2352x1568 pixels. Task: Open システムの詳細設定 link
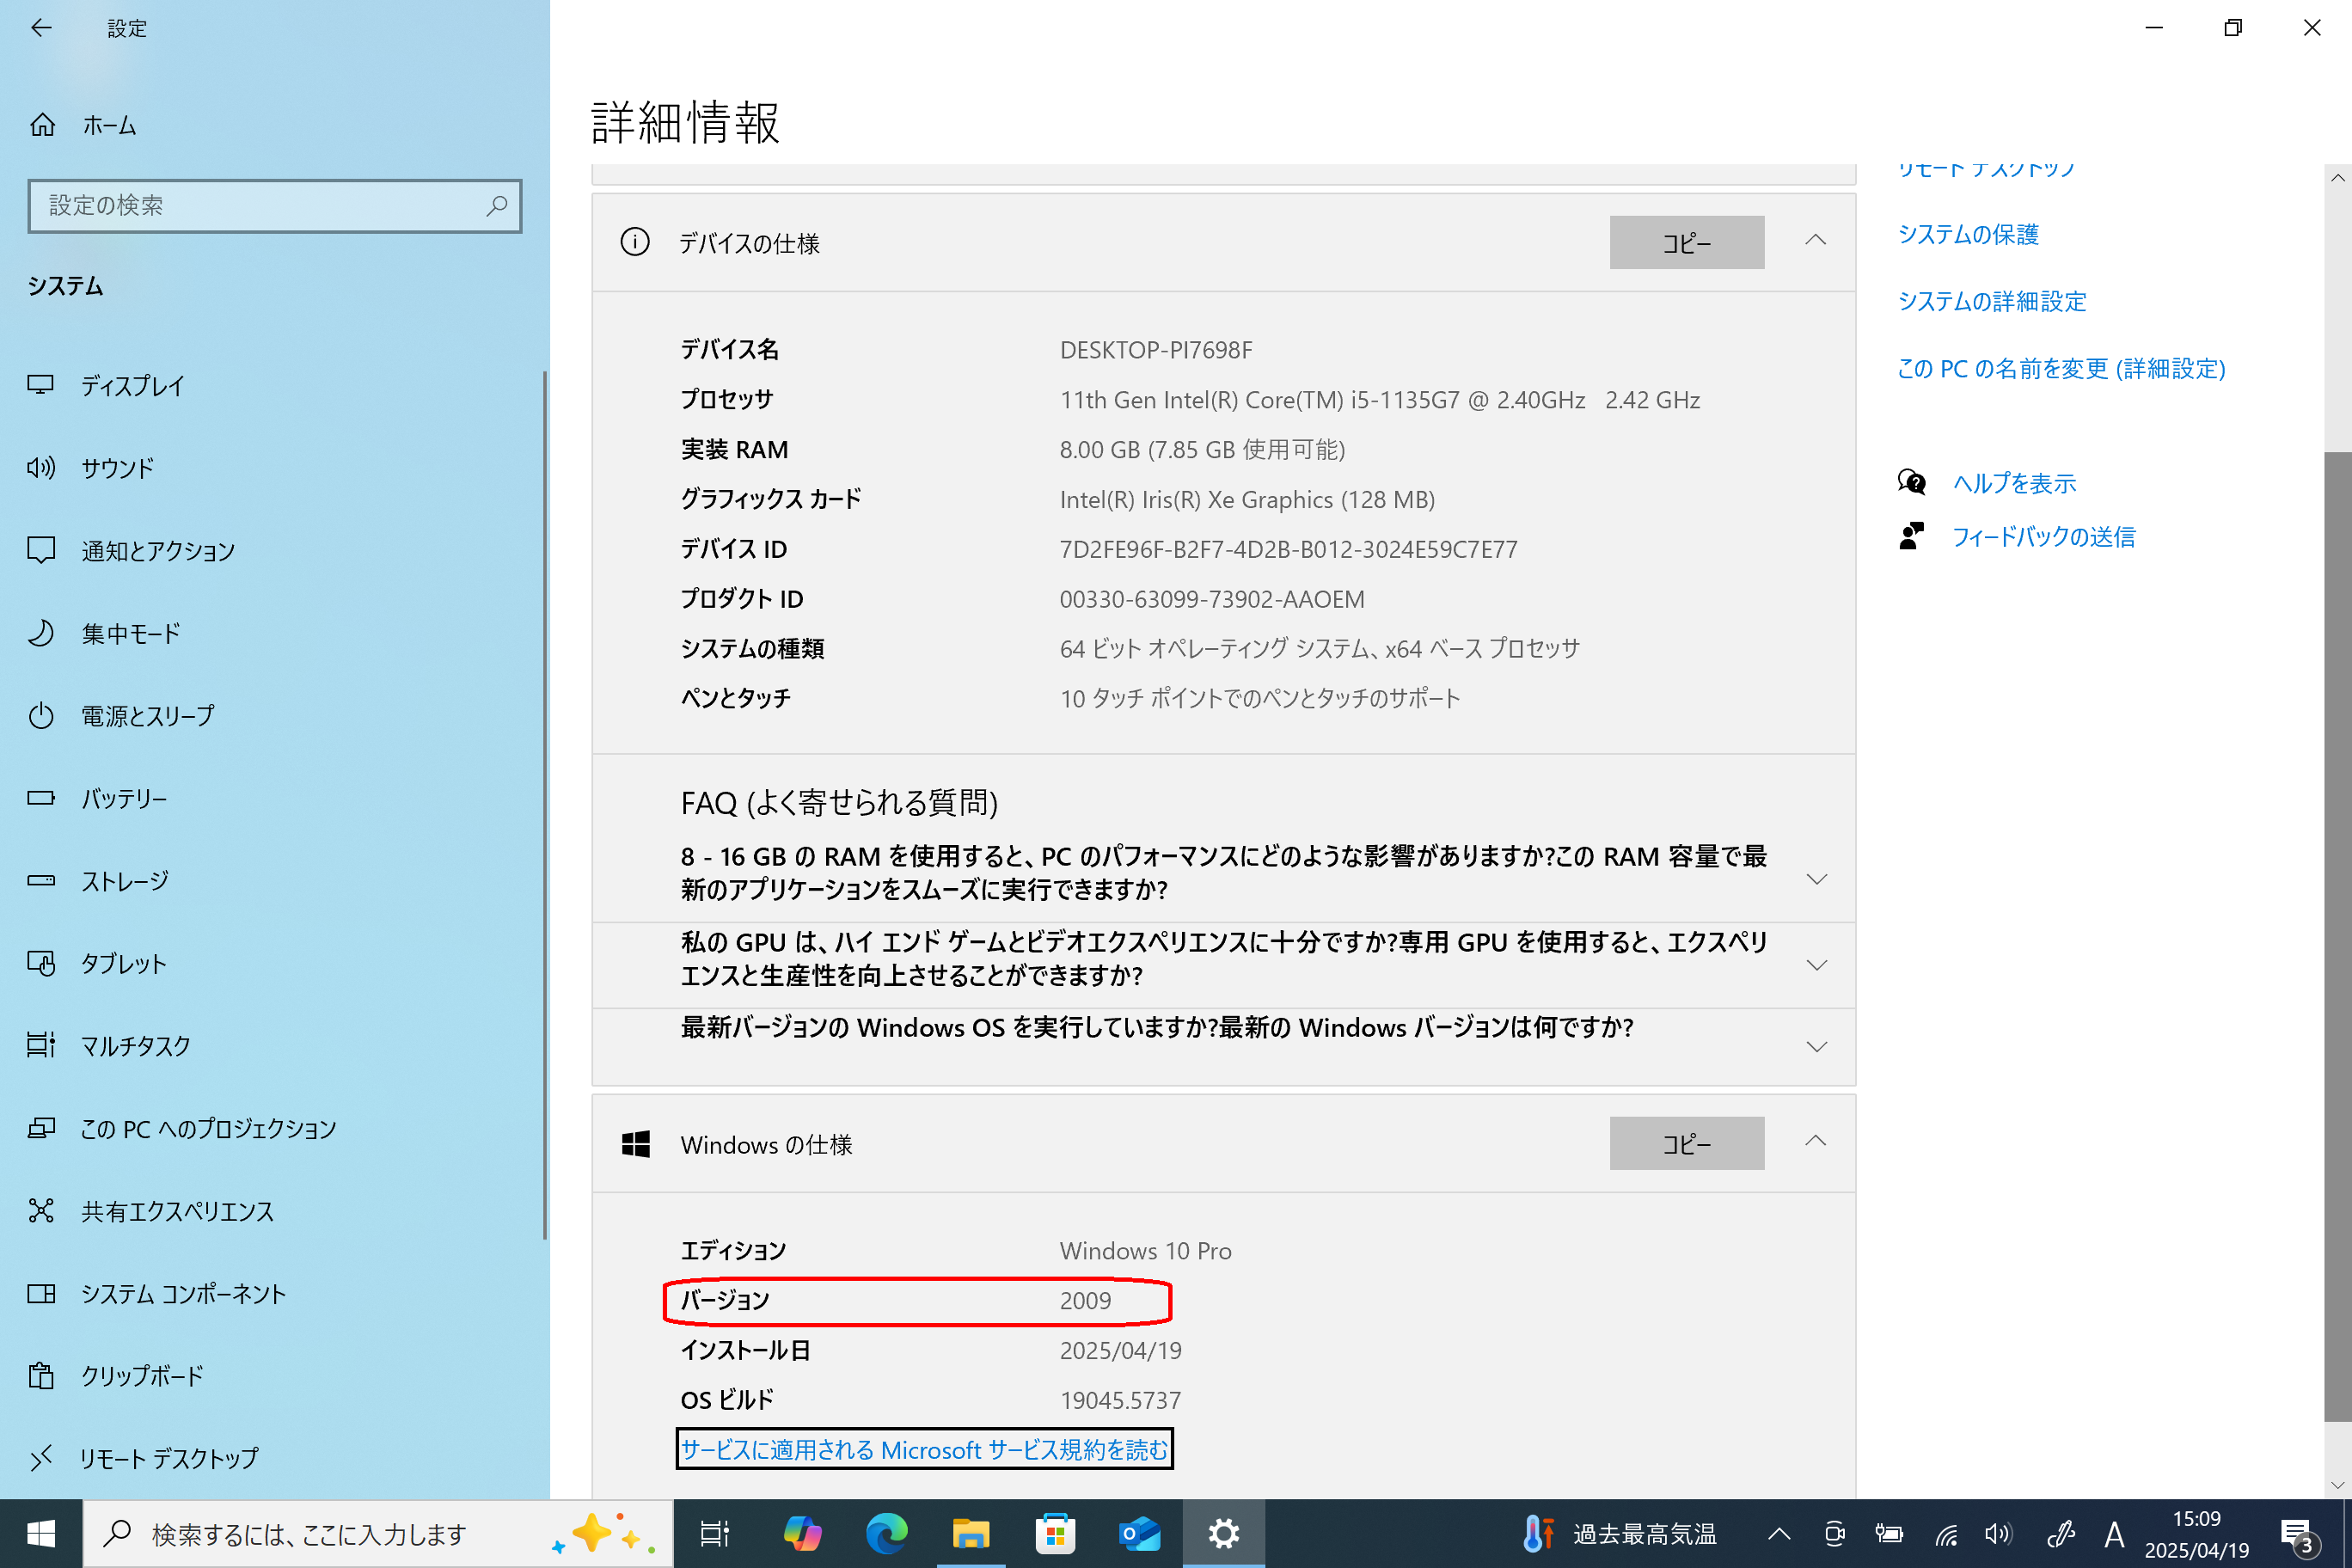point(1992,301)
